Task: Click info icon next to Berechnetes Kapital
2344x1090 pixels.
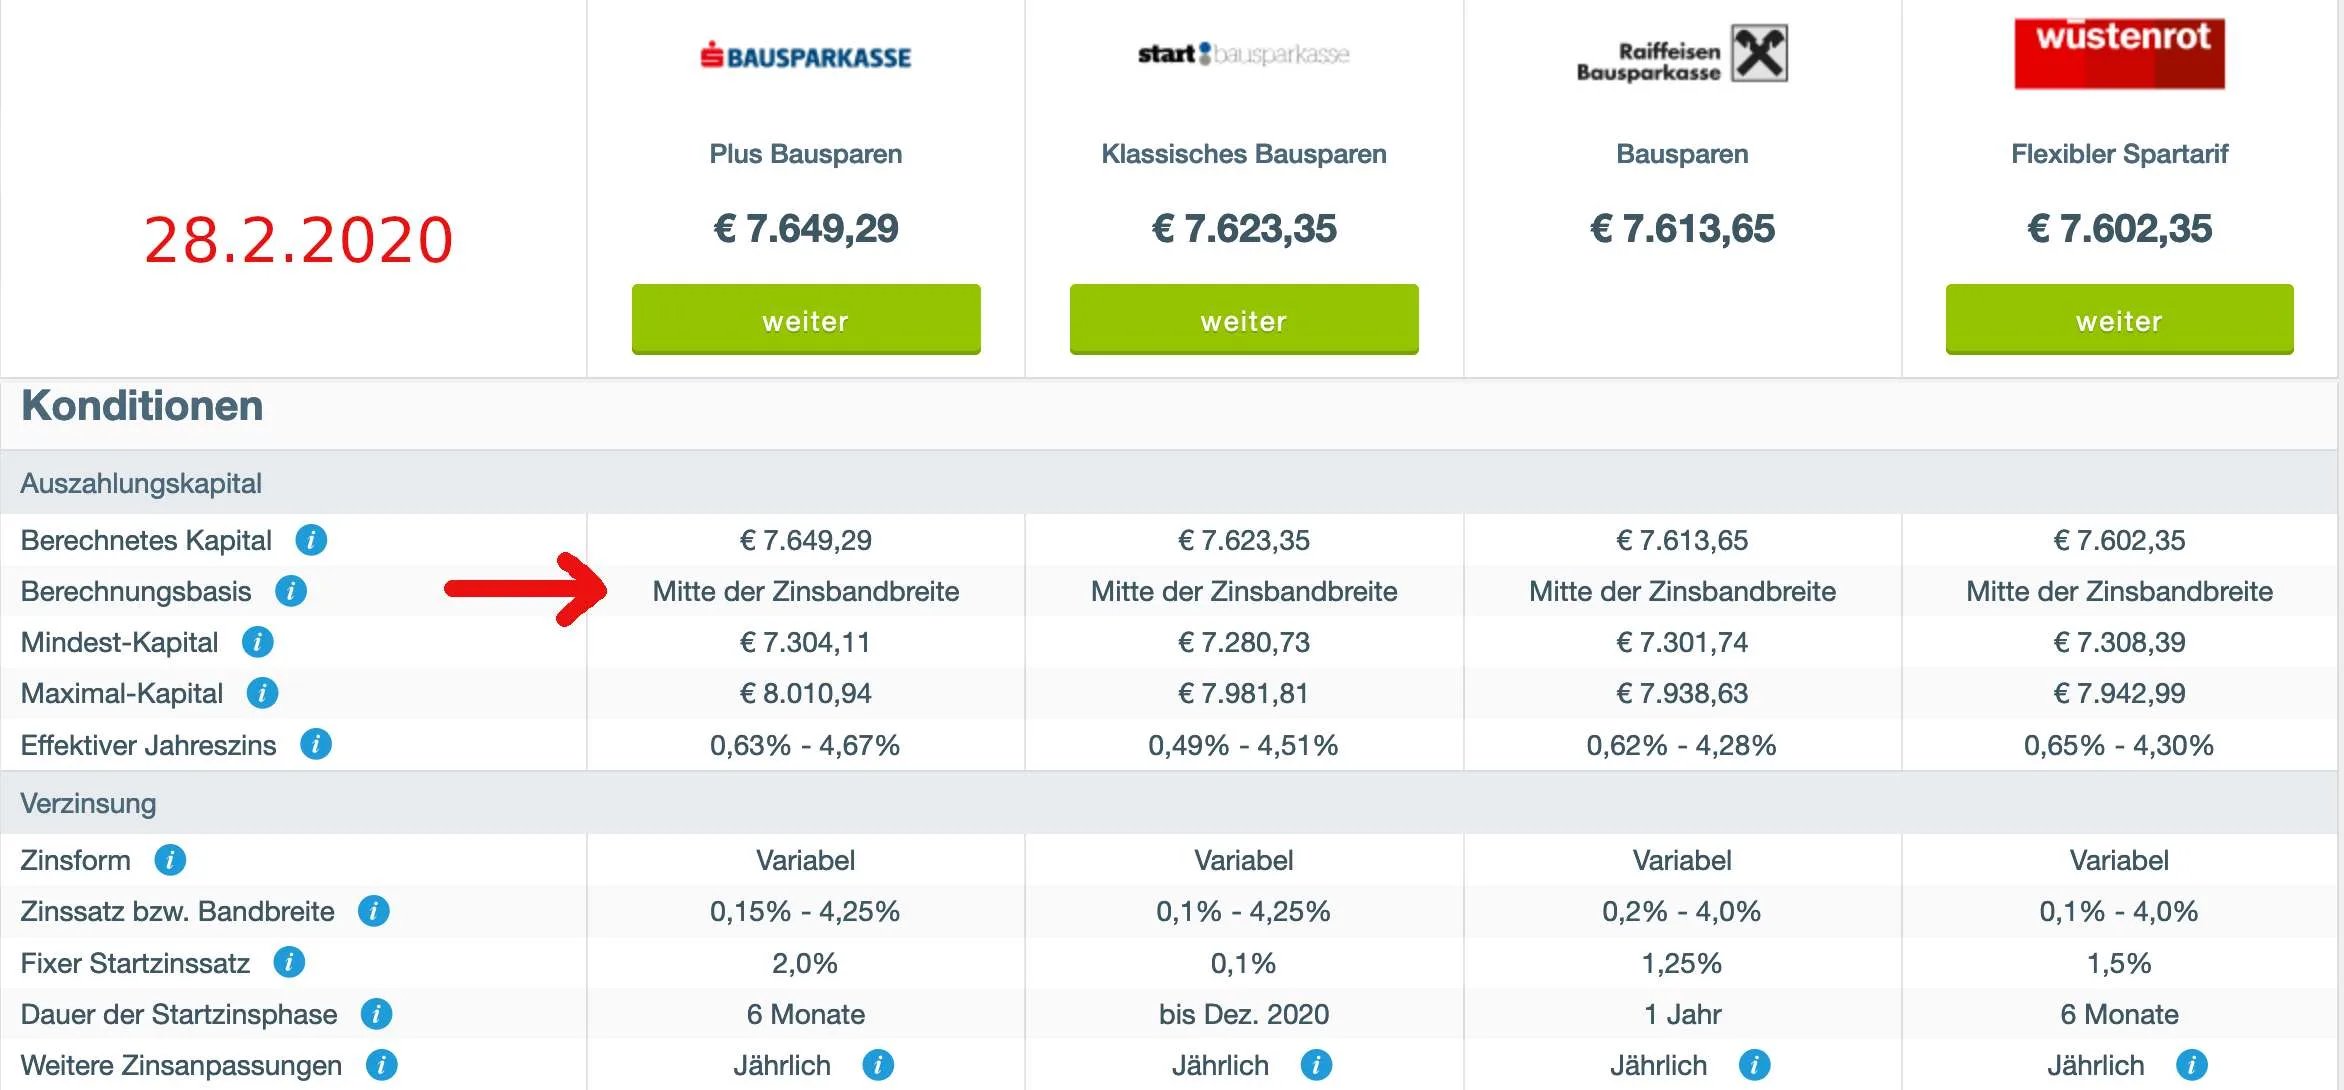Action: (311, 540)
